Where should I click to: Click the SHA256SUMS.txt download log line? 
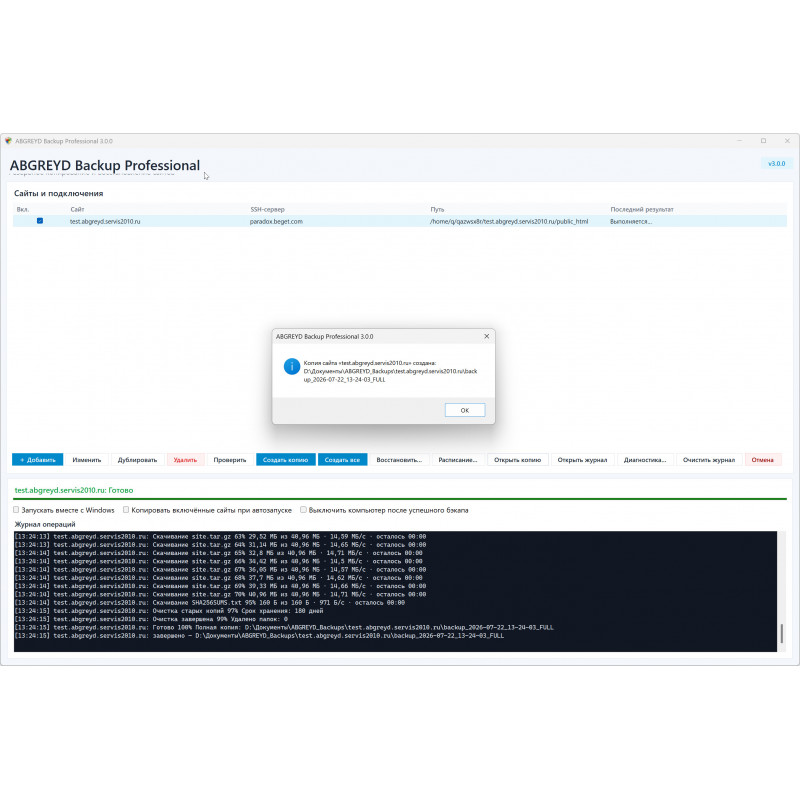point(209,603)
